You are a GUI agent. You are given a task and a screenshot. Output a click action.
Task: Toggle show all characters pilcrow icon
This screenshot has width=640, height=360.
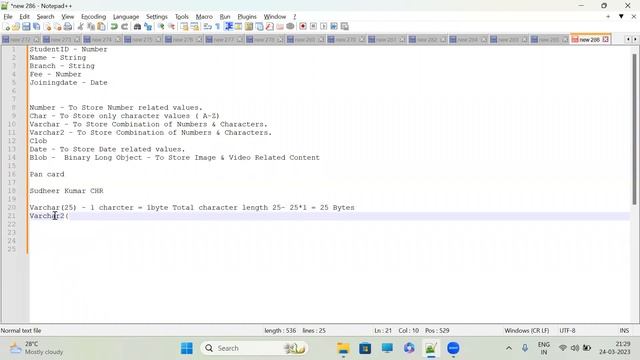[x=218, y=27]
